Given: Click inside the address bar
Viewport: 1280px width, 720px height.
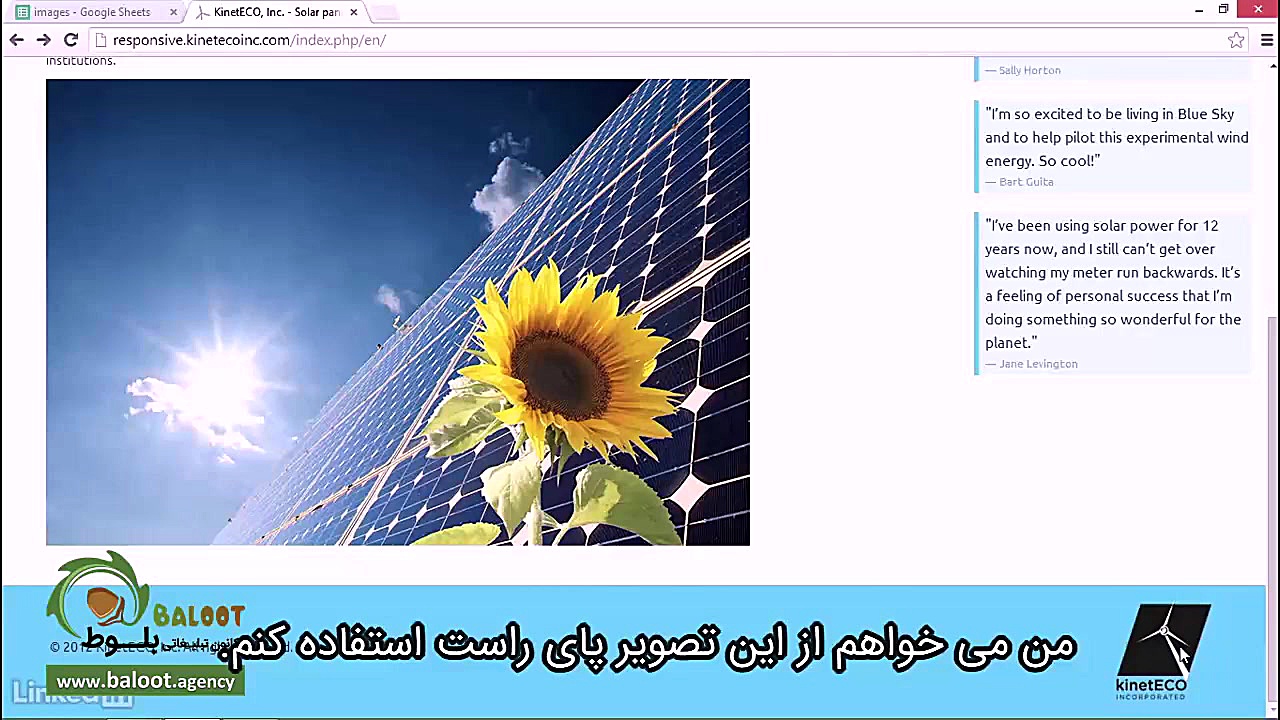Looking at the screenshot, I should tap(400, 40).
